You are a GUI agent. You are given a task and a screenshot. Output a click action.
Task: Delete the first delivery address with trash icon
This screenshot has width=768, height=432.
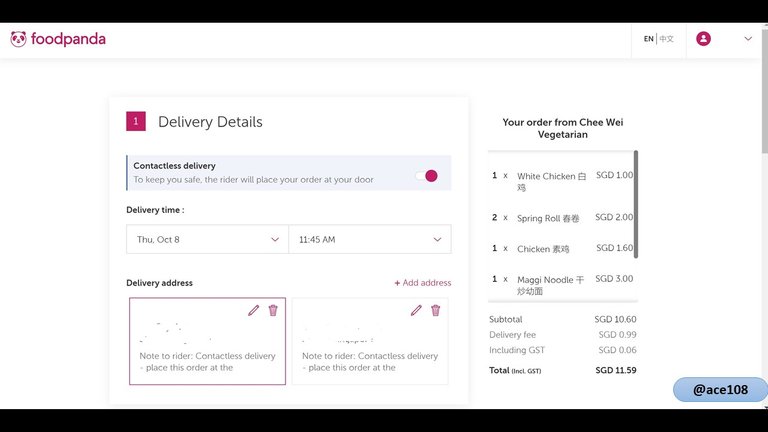pos(273,310)
